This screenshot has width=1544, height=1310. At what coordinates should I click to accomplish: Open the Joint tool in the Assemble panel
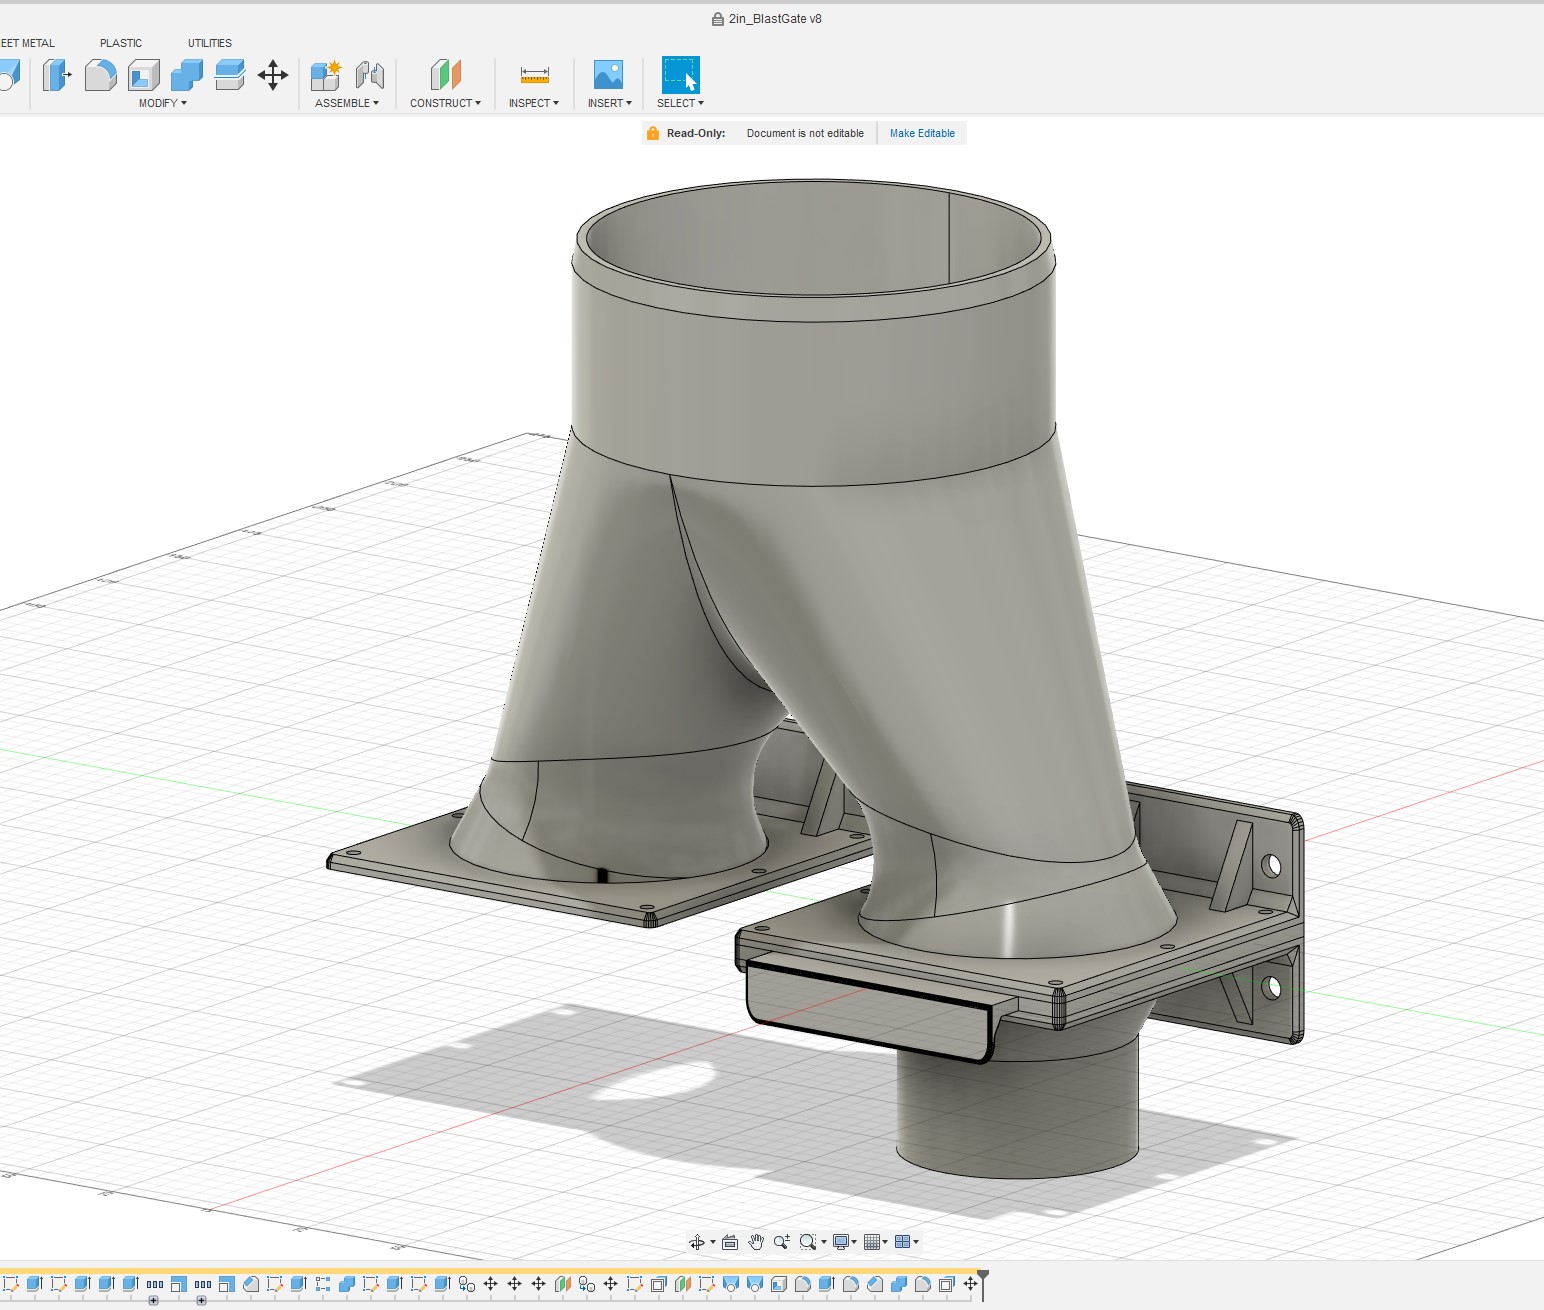369,75
